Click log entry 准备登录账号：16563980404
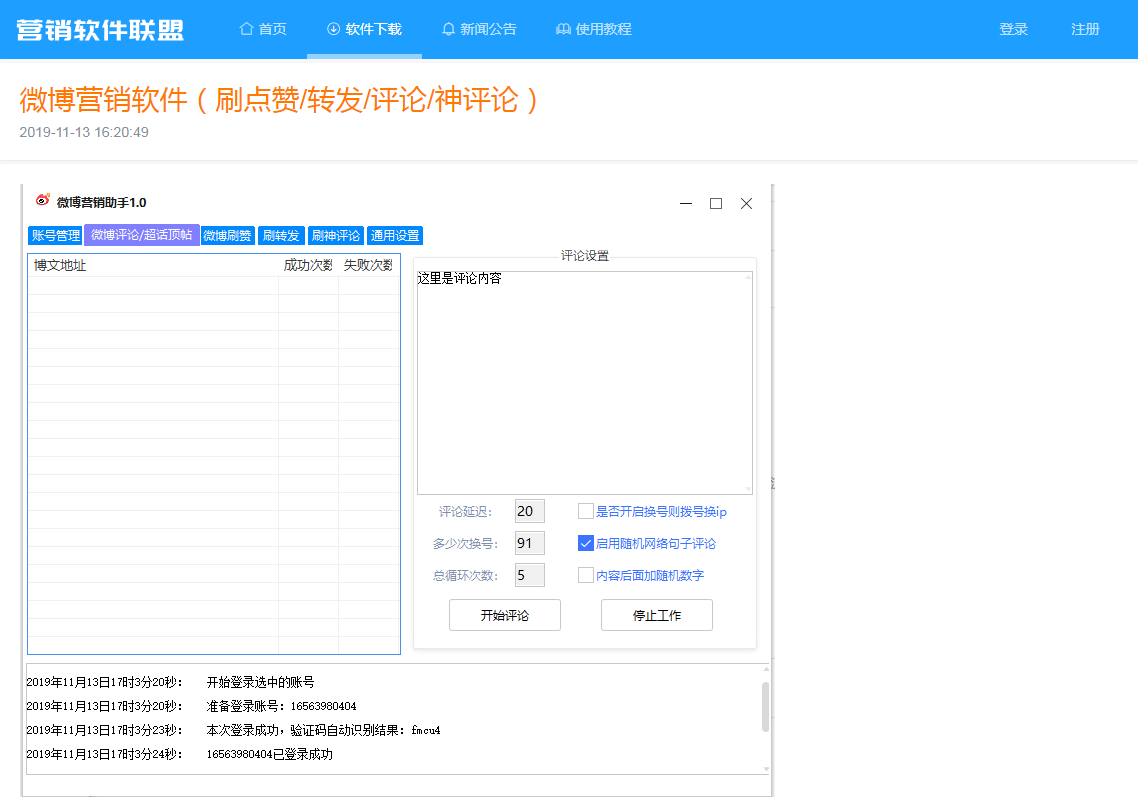Image resolution: width=1138 pixels, height=799 pixels. point(282,706)
